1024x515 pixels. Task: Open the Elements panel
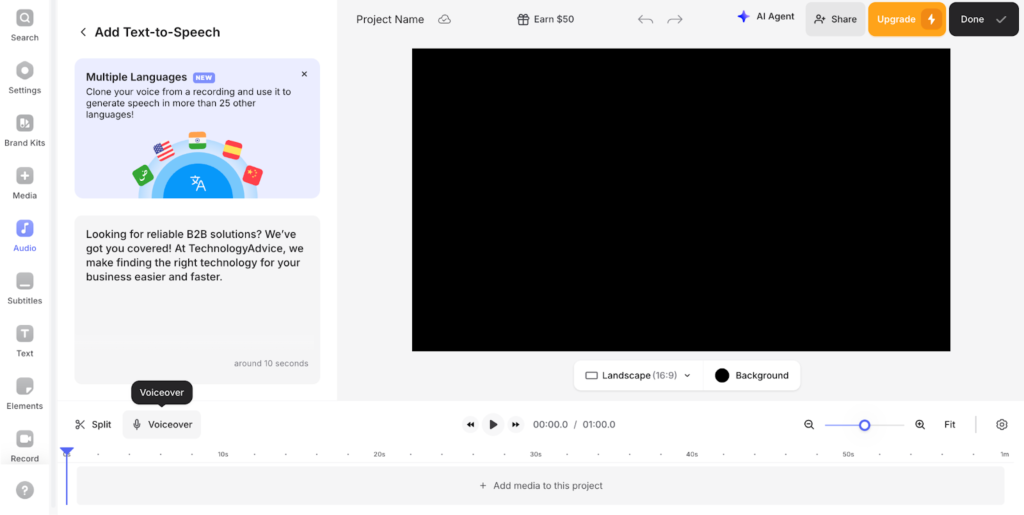(x=25, y=394)
